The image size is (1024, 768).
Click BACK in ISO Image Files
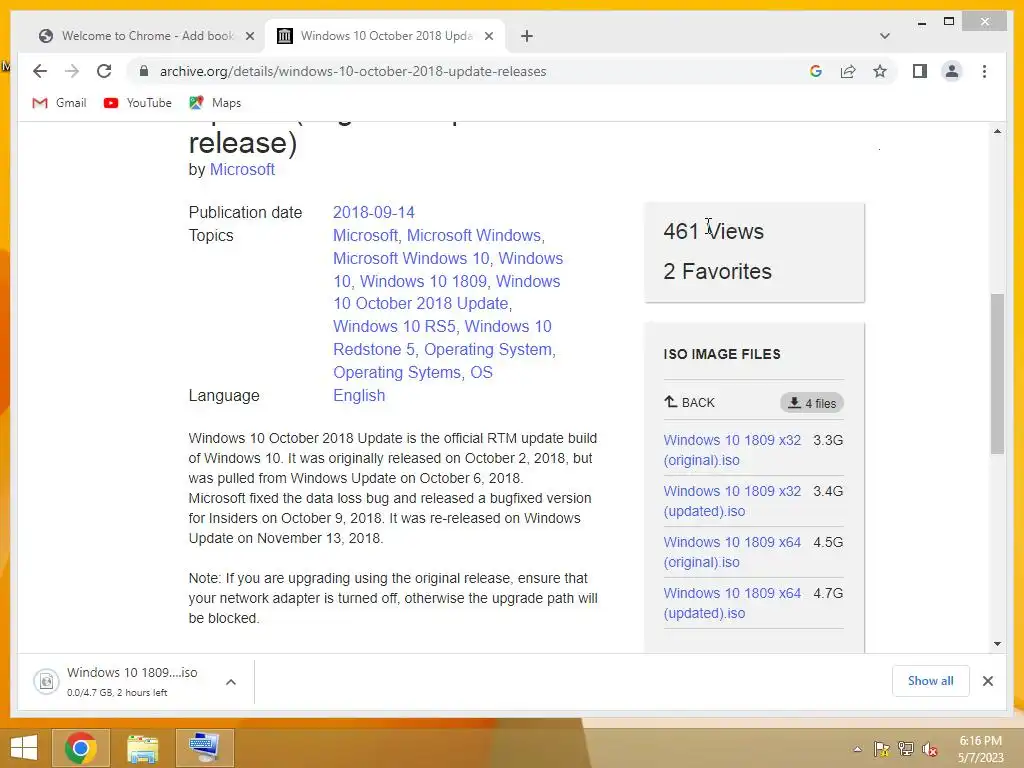[x=690, y=402]
